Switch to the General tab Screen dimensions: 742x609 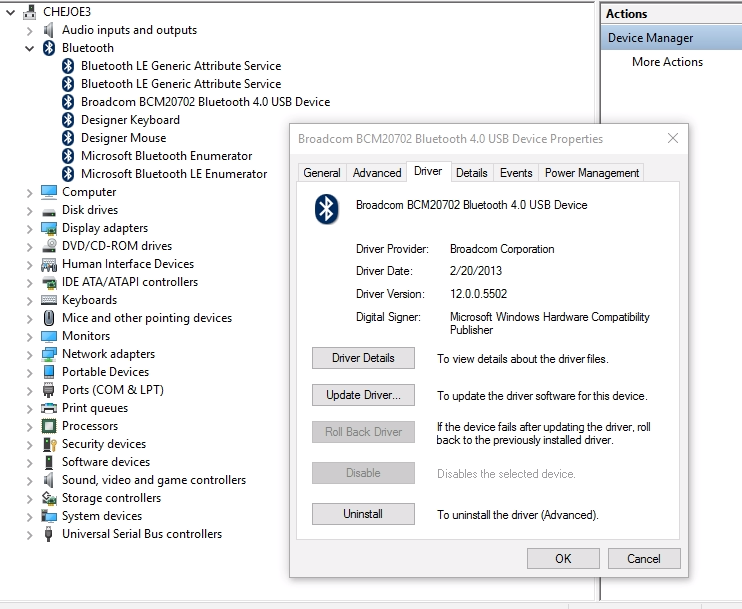coord(322,173)
